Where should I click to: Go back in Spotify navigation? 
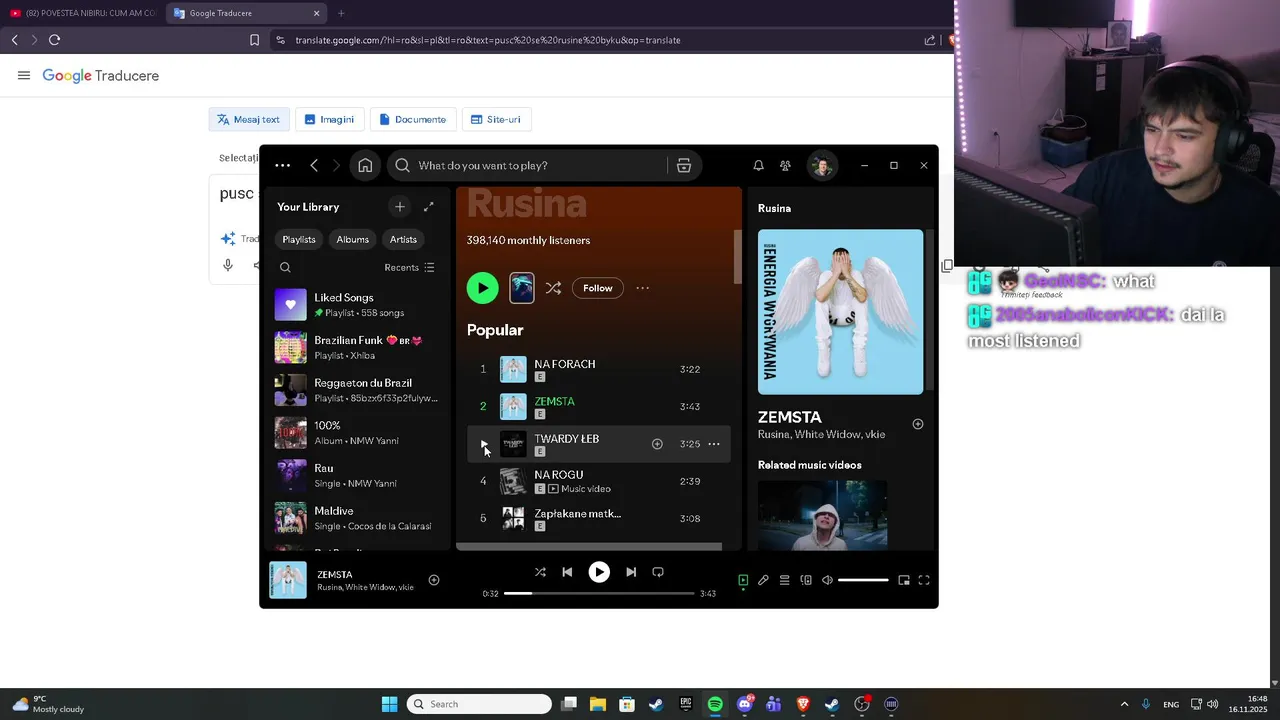pos(314,166)
